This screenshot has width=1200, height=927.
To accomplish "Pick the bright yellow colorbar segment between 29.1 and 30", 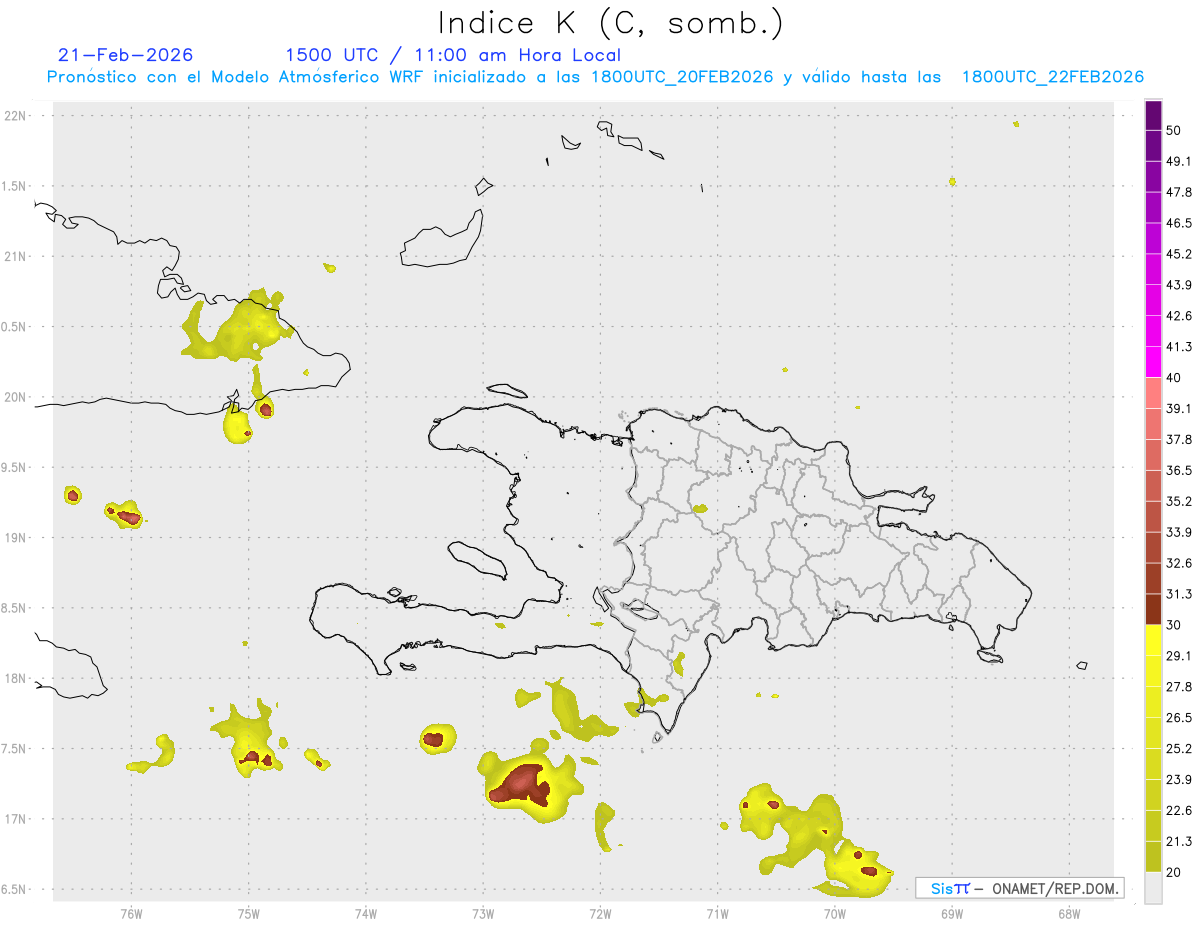I will pos(1153,640).
